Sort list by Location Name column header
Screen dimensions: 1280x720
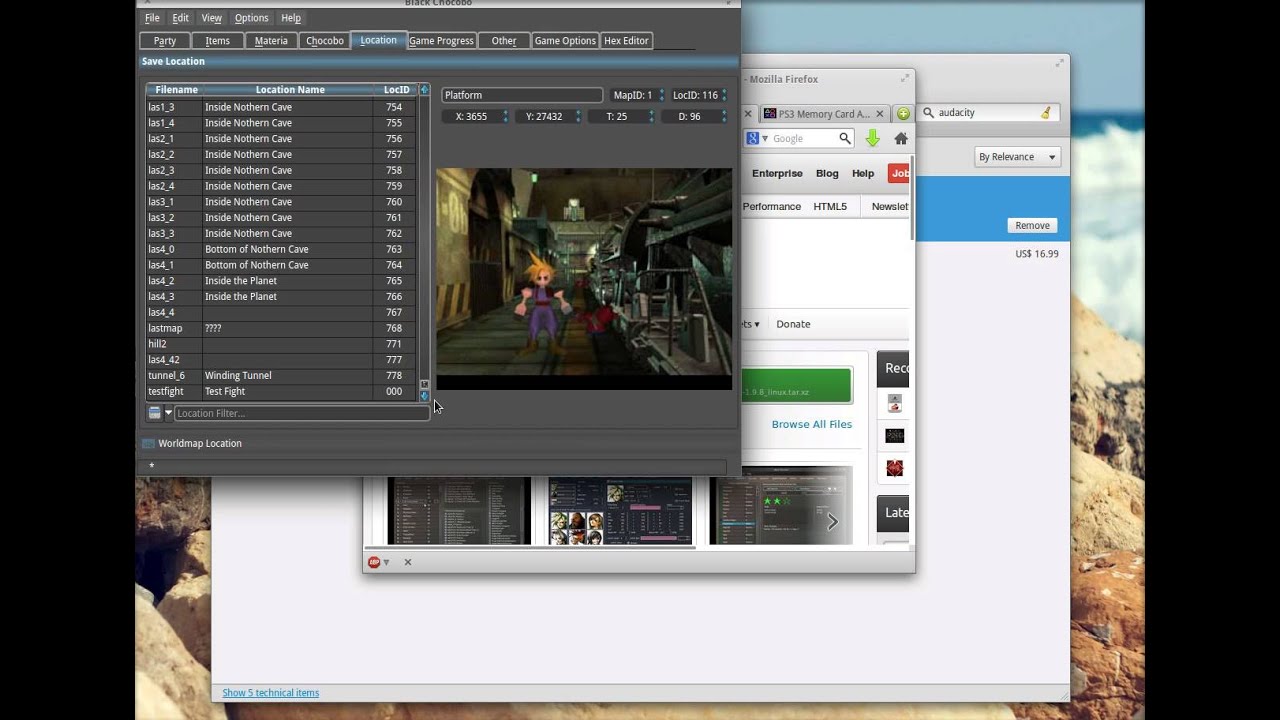click(x=290, y=90)
